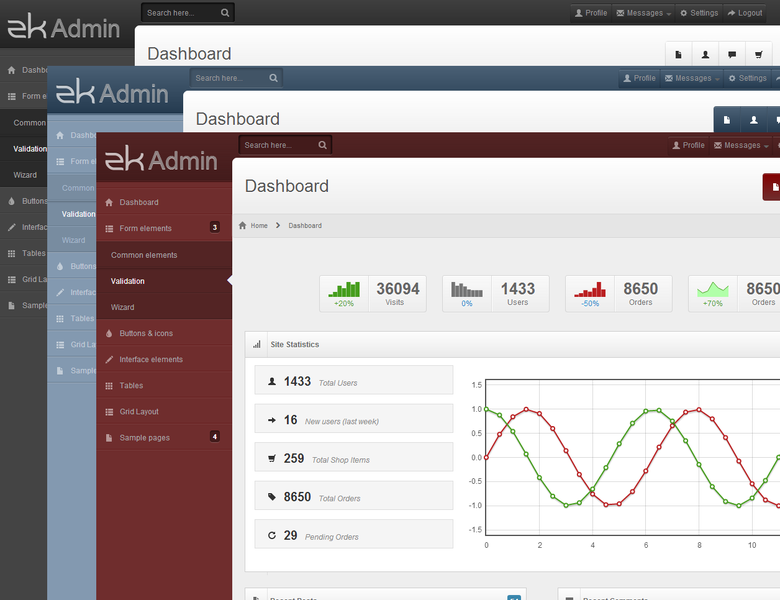Open Grid Layout in the red sidebar
Image resolution: width=780 pixels, height=600 pixels.
point(139,411)
